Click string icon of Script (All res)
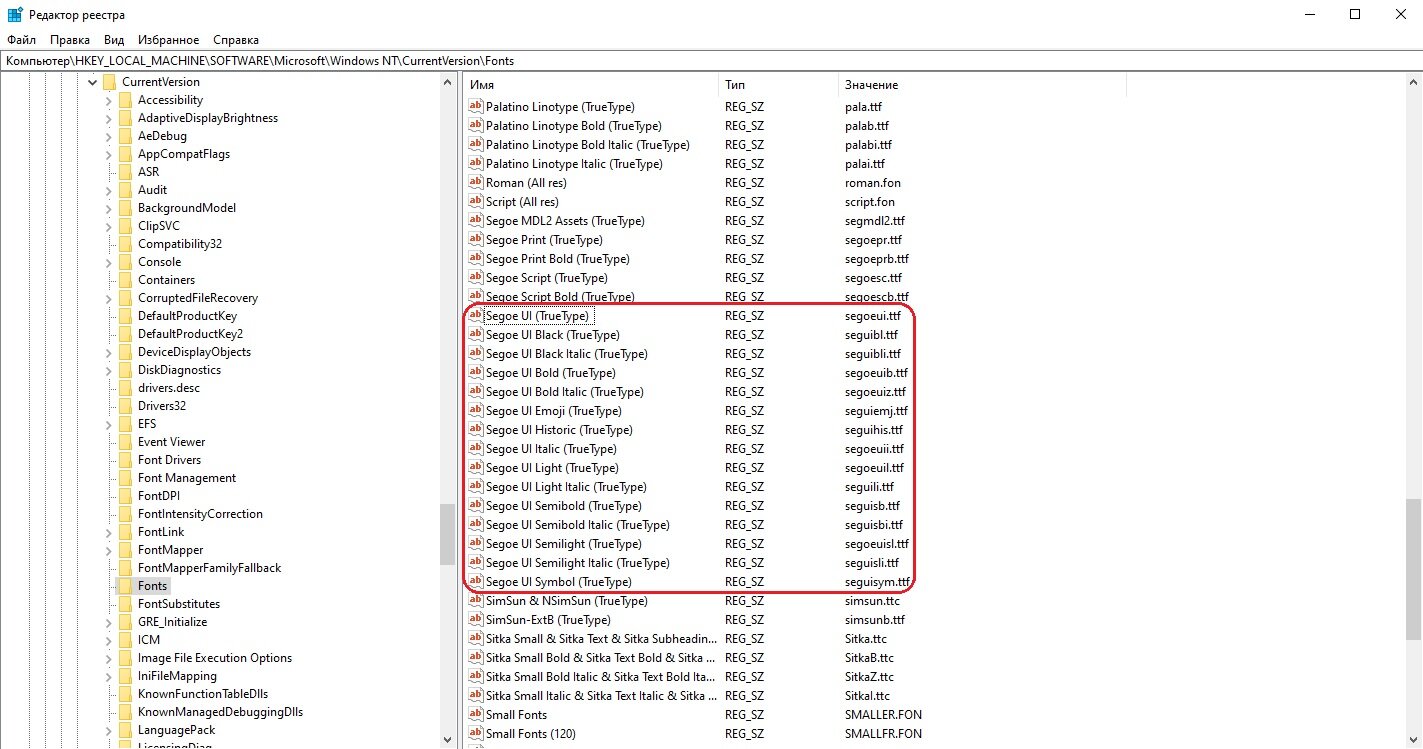This screenshot has width=1423, height=749. pyautogui.click(x=476, y=202)
